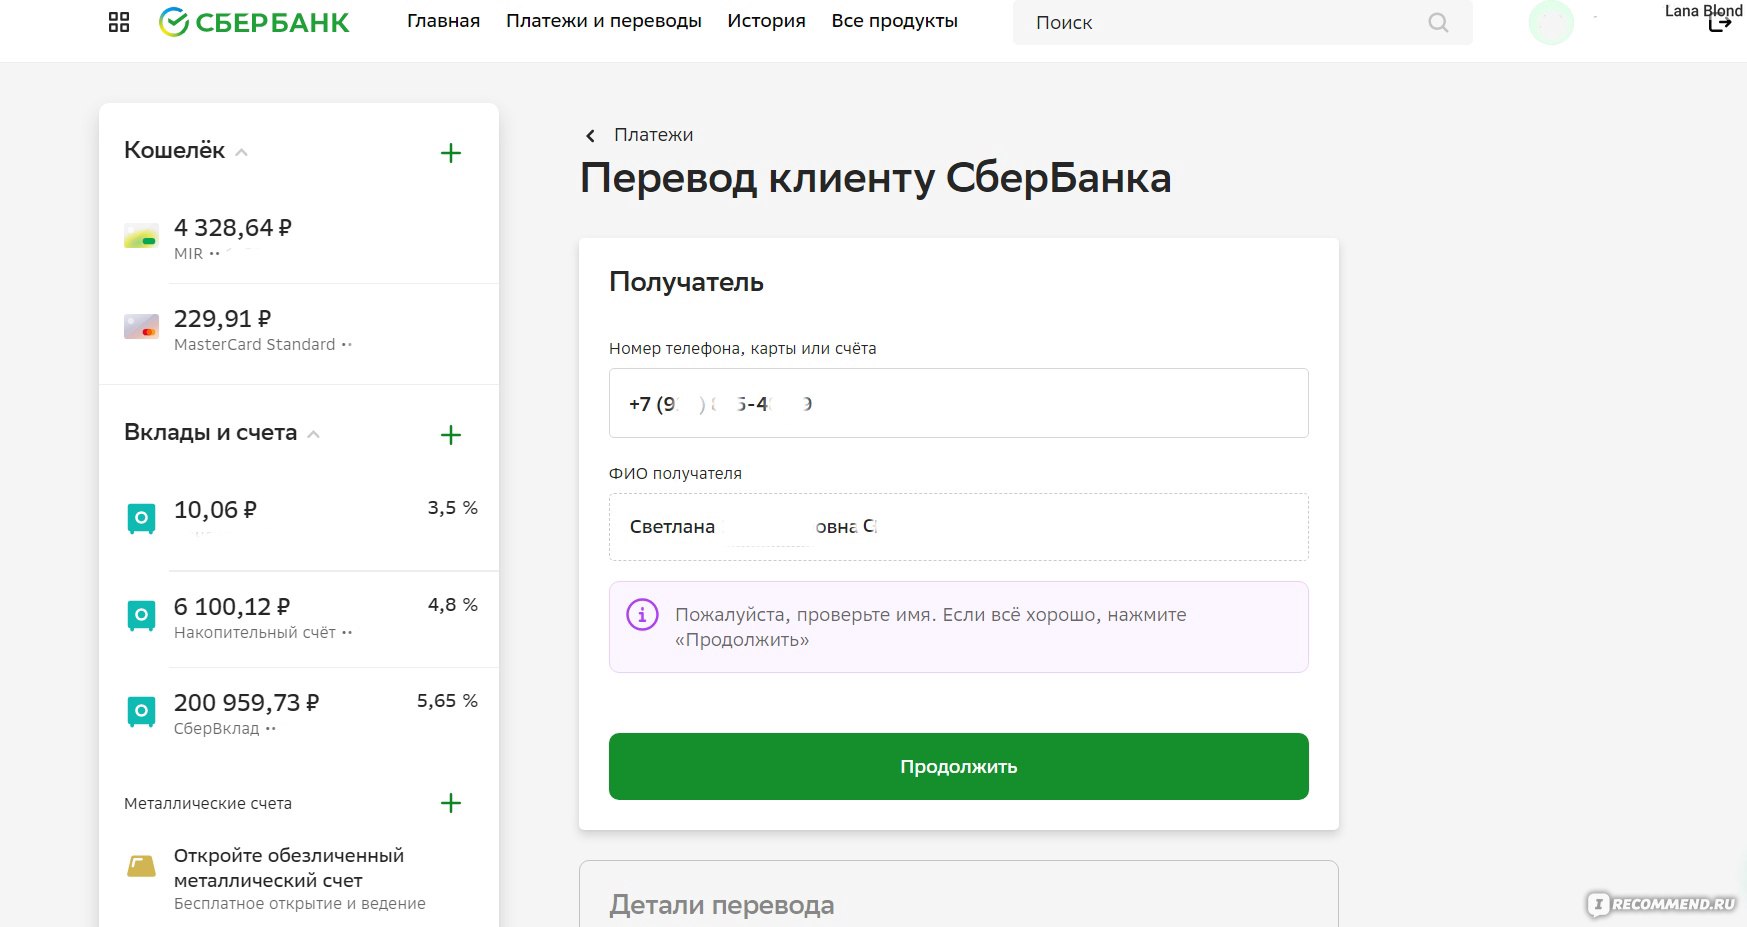Screen dimensions: 1747x927
Task: Click the Получатель heading
Action: click(x=686, y=282)
